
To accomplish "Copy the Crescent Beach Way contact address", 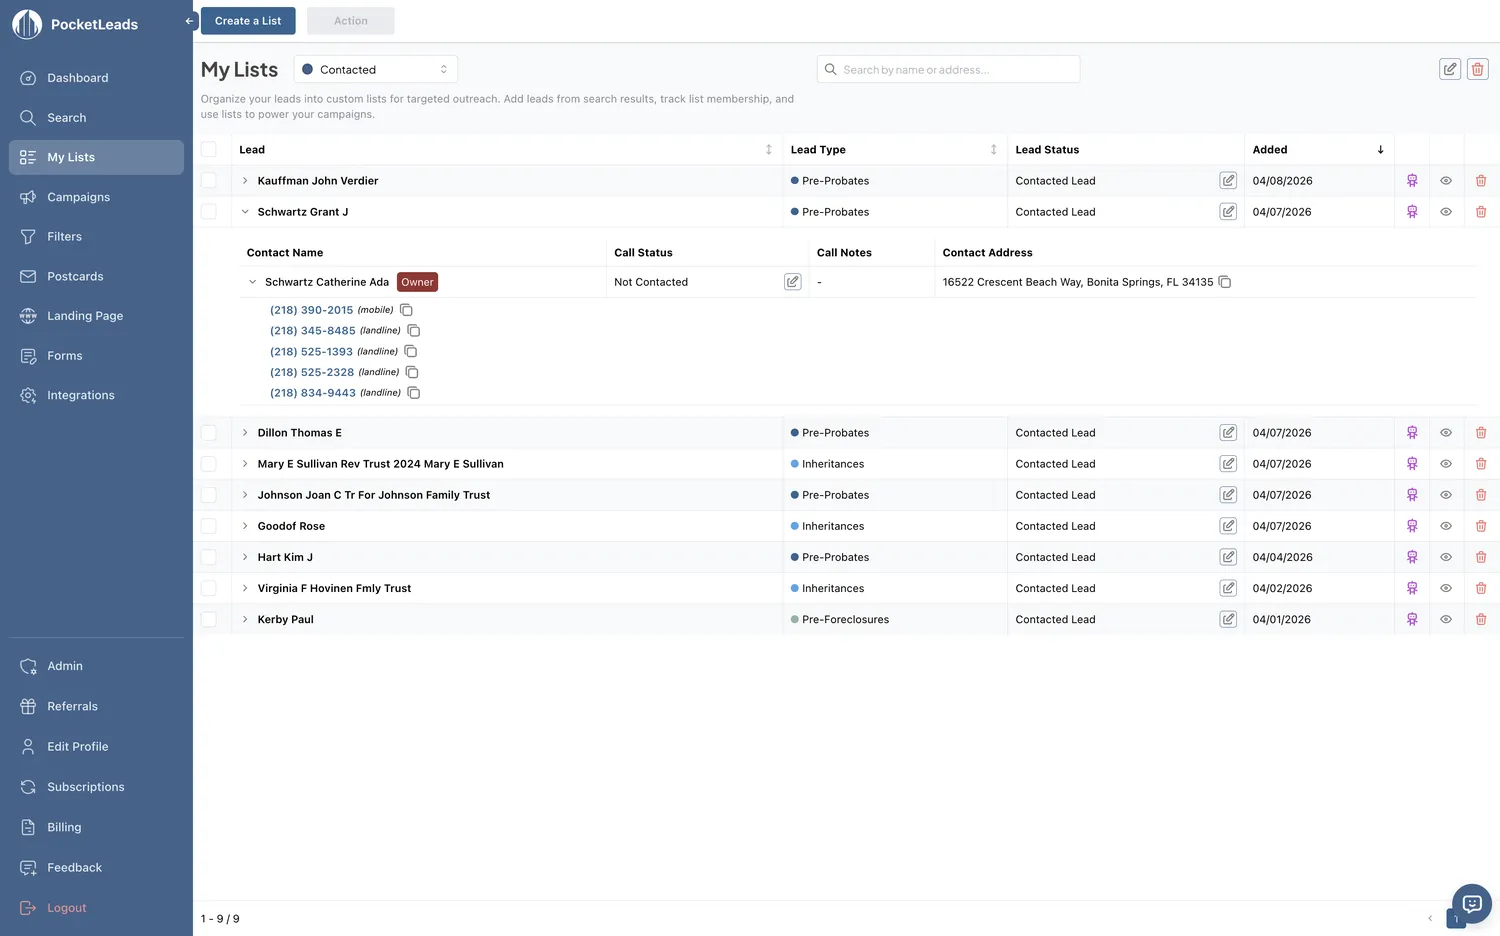I will [x=1225, y=282].
